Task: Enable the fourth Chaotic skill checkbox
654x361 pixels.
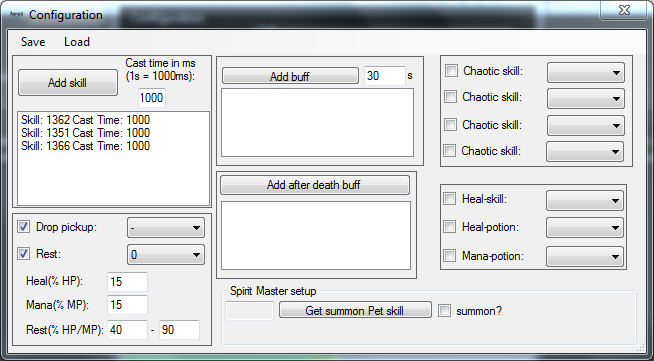Action: pyautogui.click(x=450, y=150)
